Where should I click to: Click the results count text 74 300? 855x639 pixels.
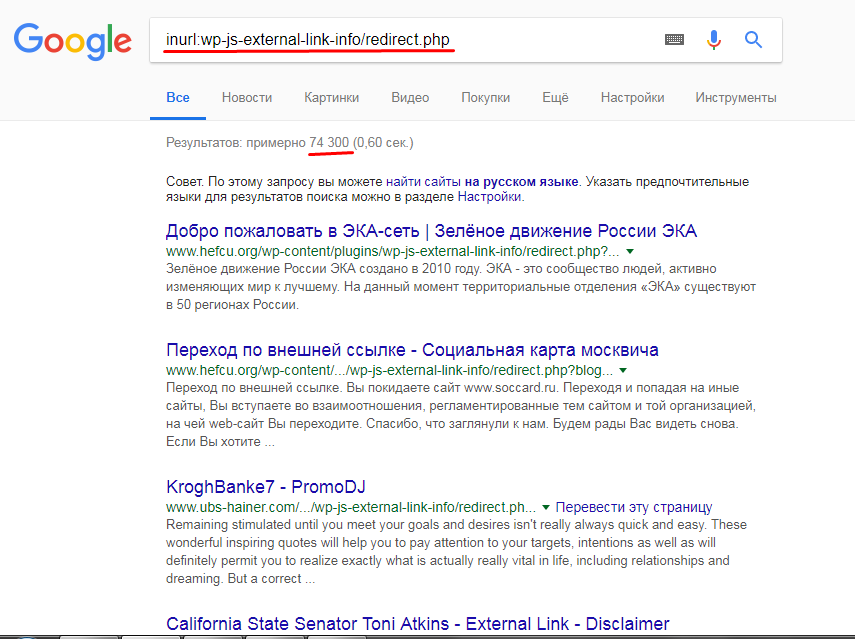click(x=329, y=142)
